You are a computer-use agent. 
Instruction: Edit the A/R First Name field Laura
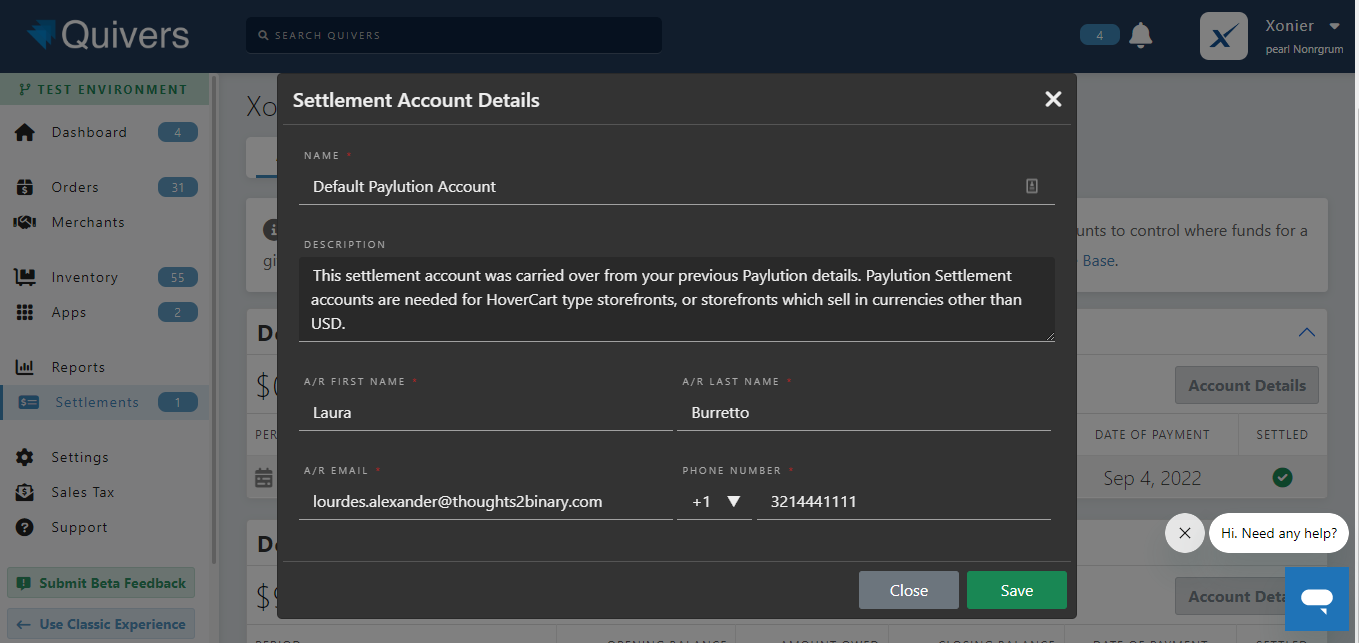[486, 412]
